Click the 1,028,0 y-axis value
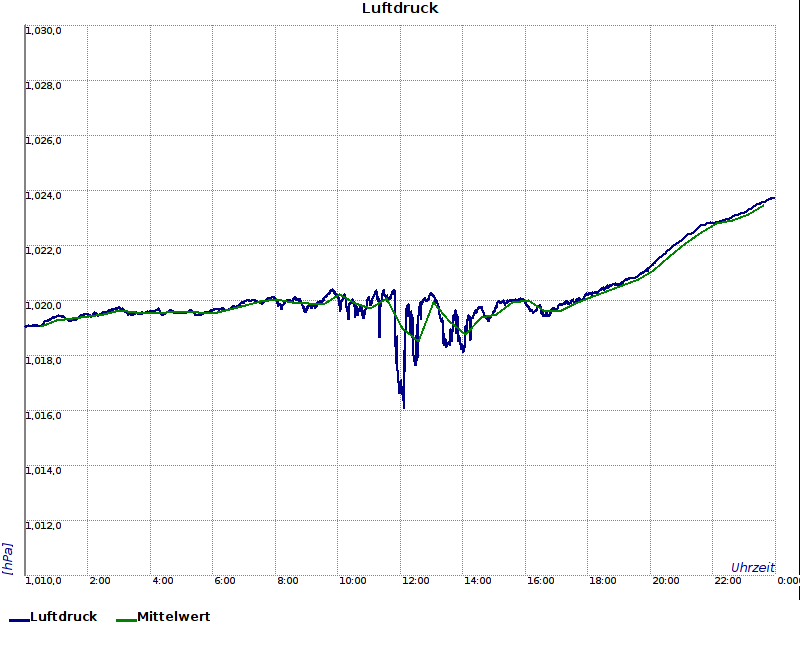The image size is (800, 650). click(43, 86)
